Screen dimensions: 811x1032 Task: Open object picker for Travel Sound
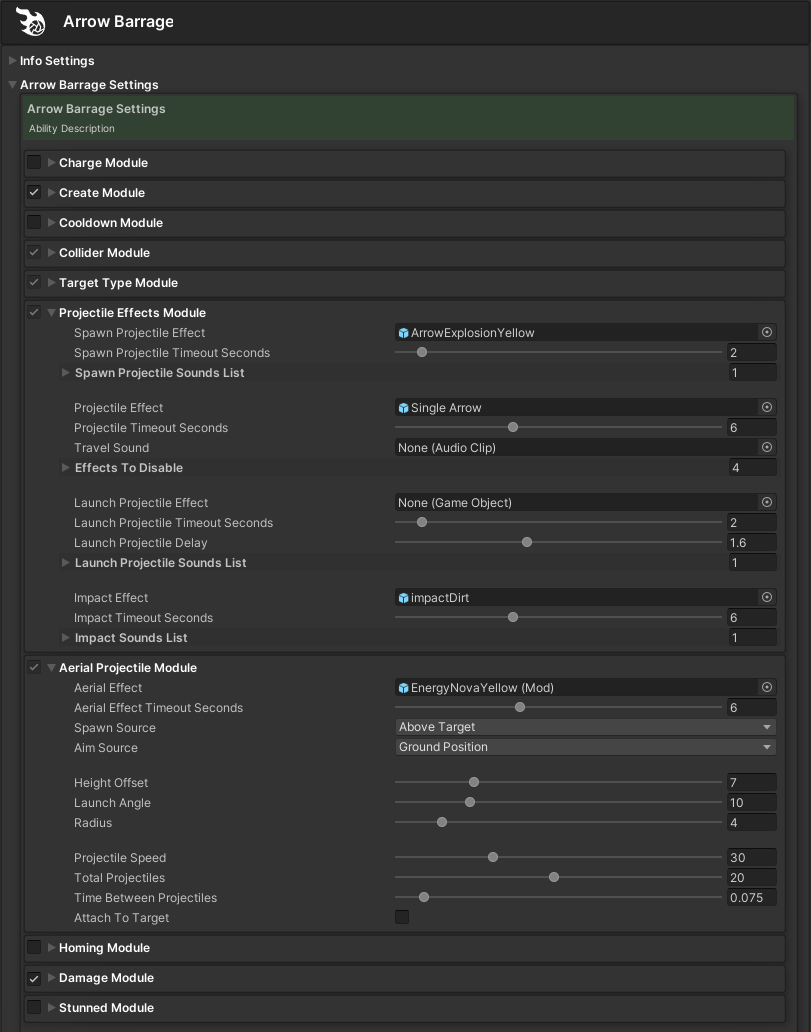coord(767,448)
